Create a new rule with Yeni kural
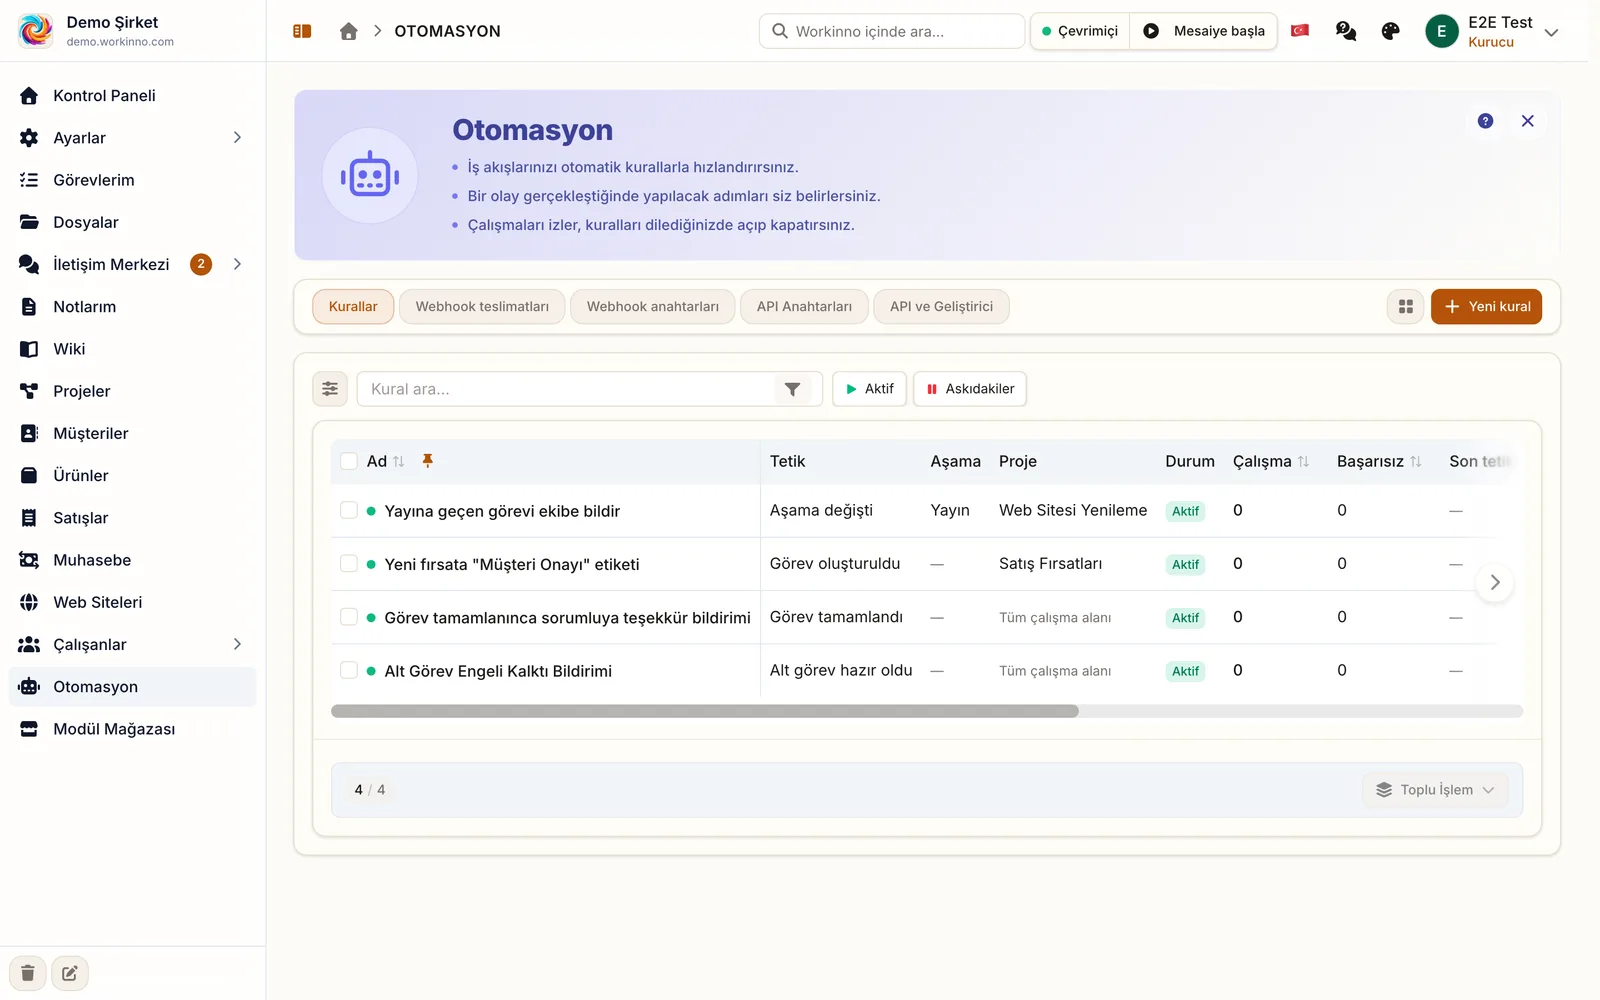Screen dimensions: 1600x1000 point(1486,307)
